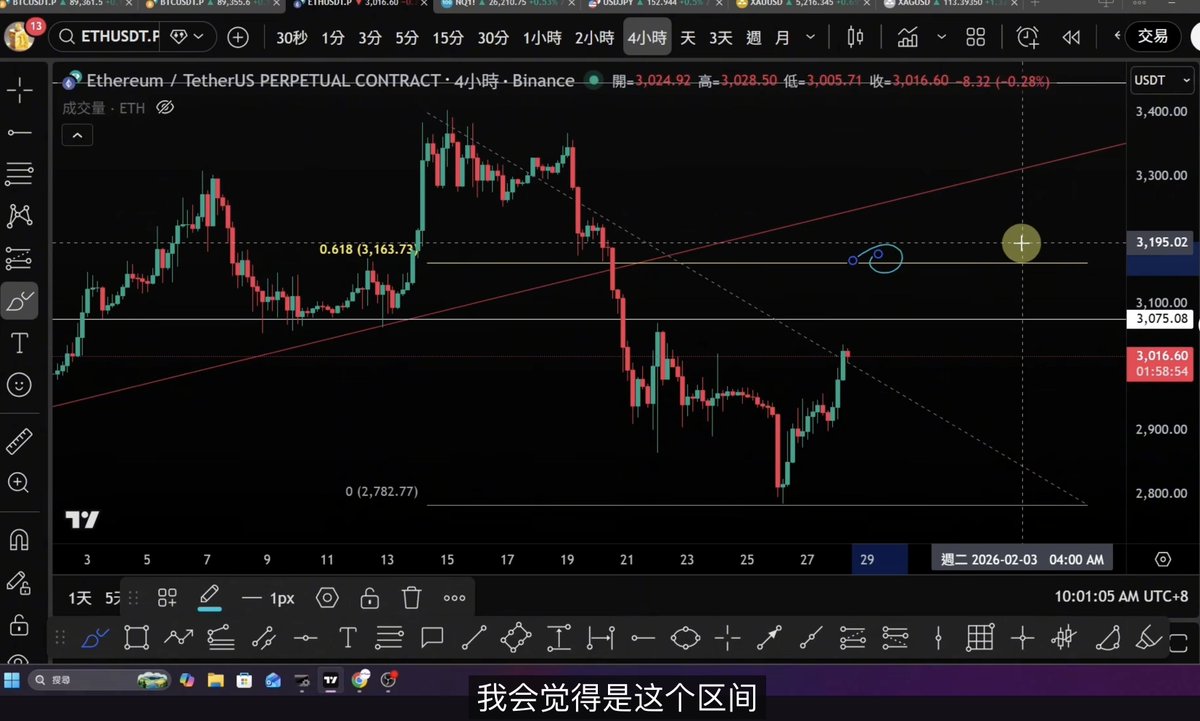Image resolution: width=1200 pixels, height=721 pixels.
Task: Toggle the volume indicator visibility eye
Action: tap(166, 107)
